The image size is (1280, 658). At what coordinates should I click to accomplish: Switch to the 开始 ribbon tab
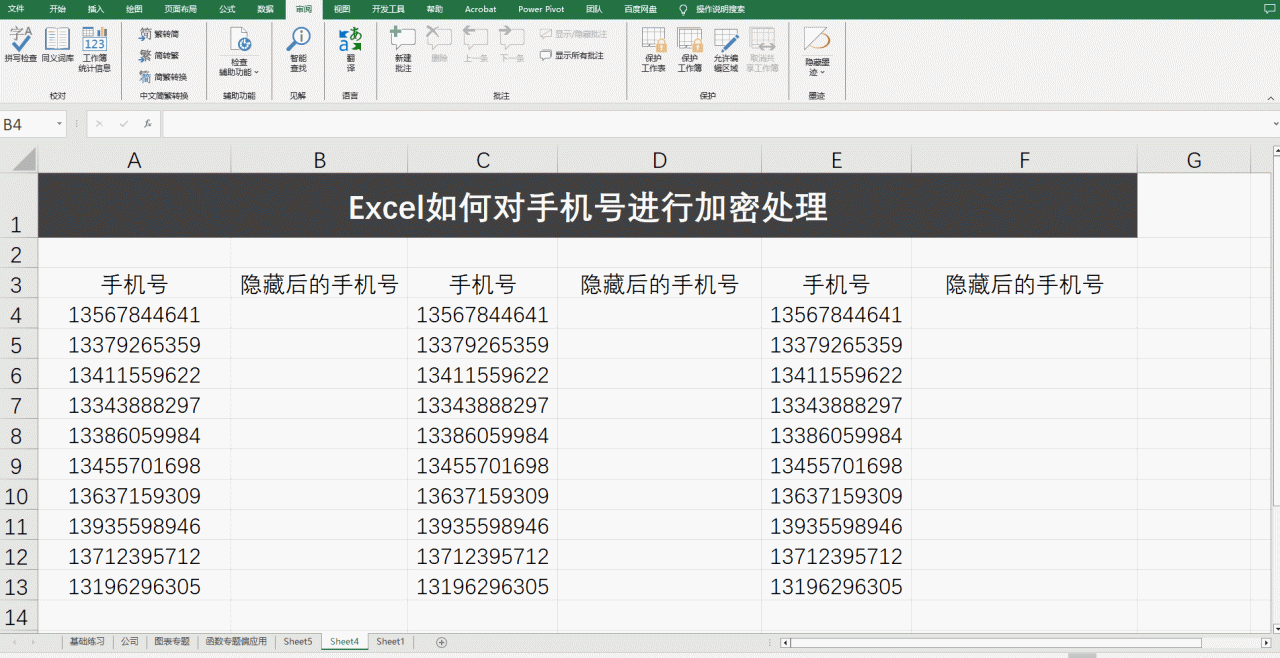pyautogui.click(x=57, y=9)
